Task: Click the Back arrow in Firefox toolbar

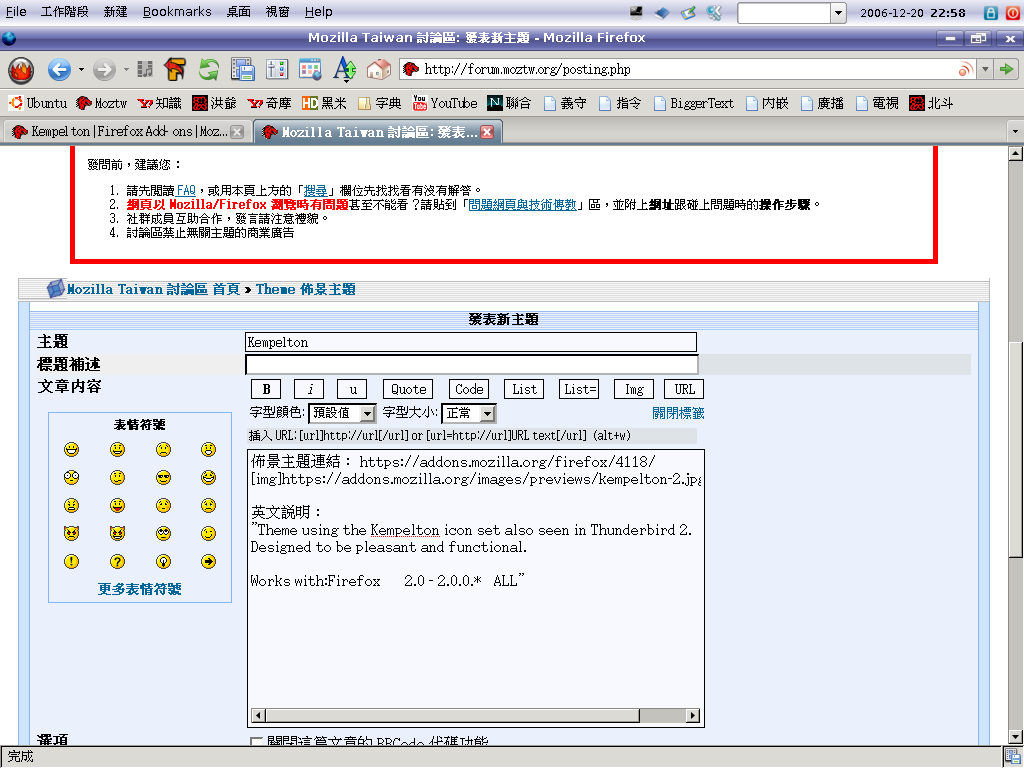Action: tap(59, 69)
